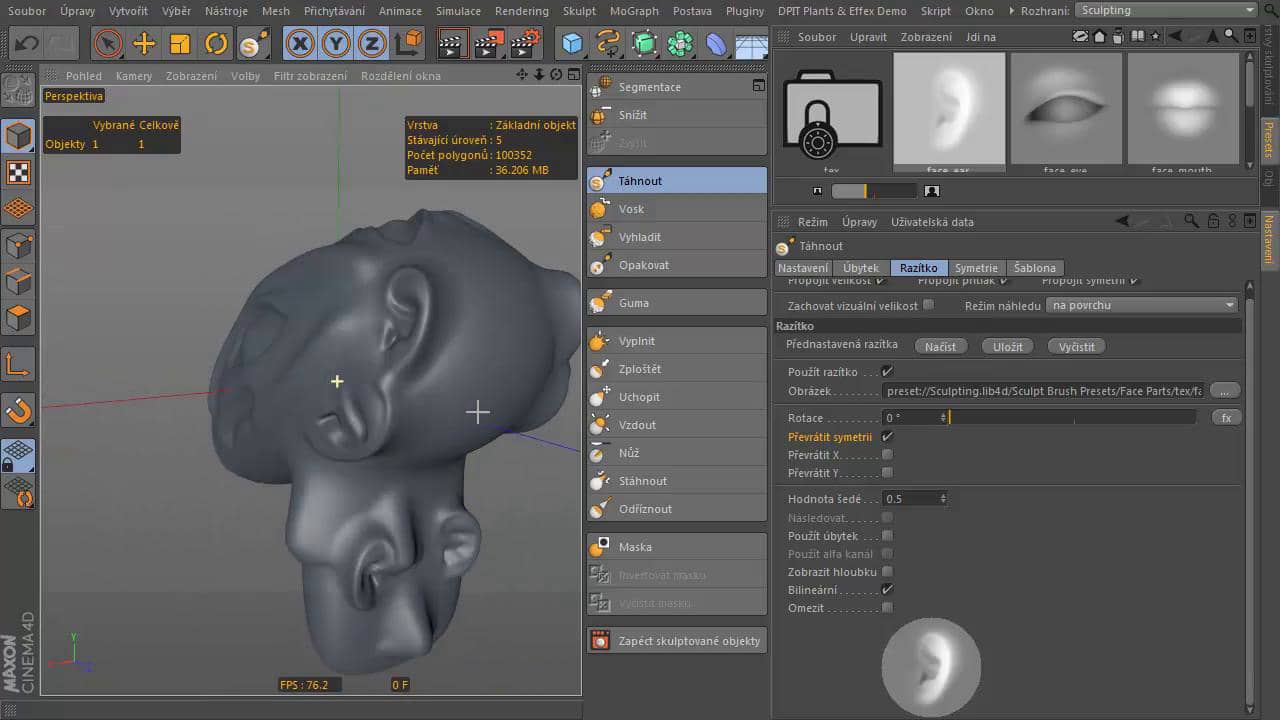The width and height of the screenshot is (1280, 720).
Task: Open viewport Zobrazení menu
Action: (191, 76)
